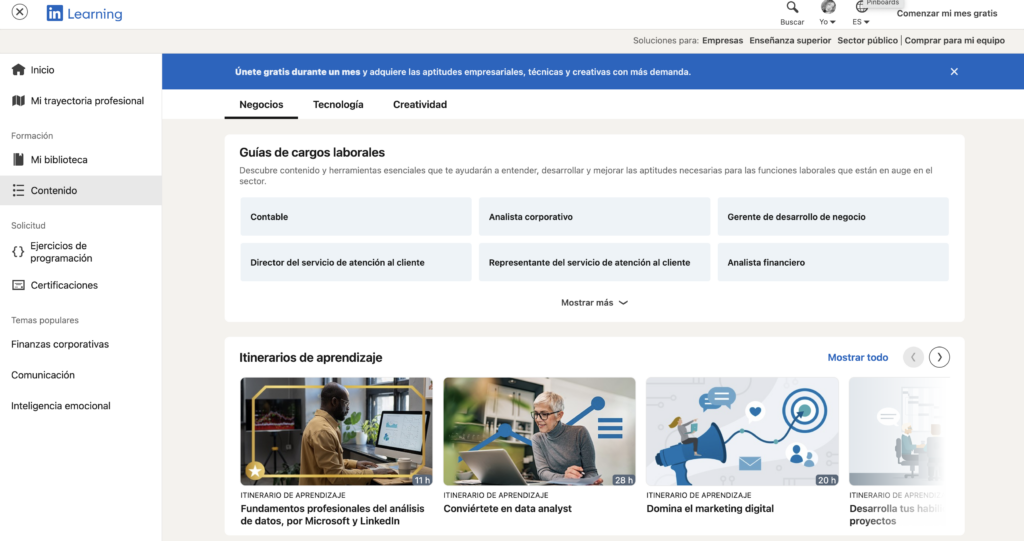Select the Ejercicios de programación braces icon
The height and width of the screenshot is (541, 1024).
[18, 252]
